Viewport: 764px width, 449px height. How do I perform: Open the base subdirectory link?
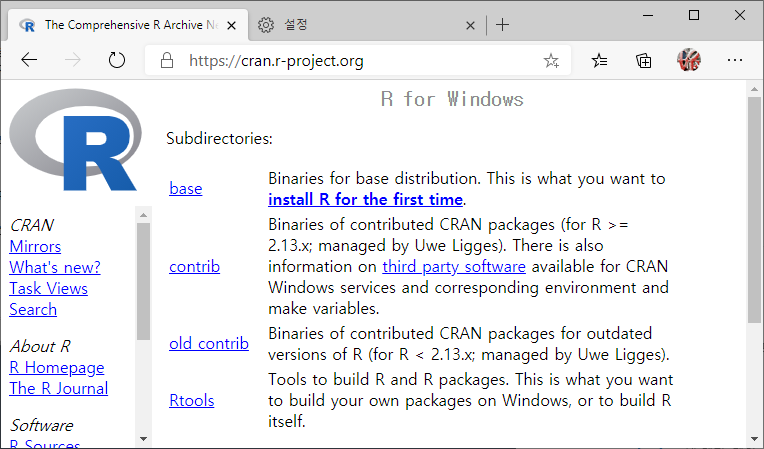[186, 188]
